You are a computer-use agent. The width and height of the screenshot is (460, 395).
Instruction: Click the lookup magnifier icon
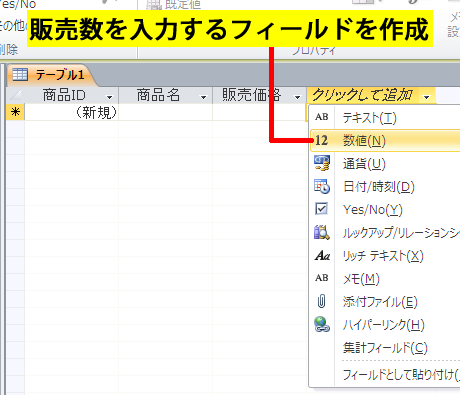(322, 232)
